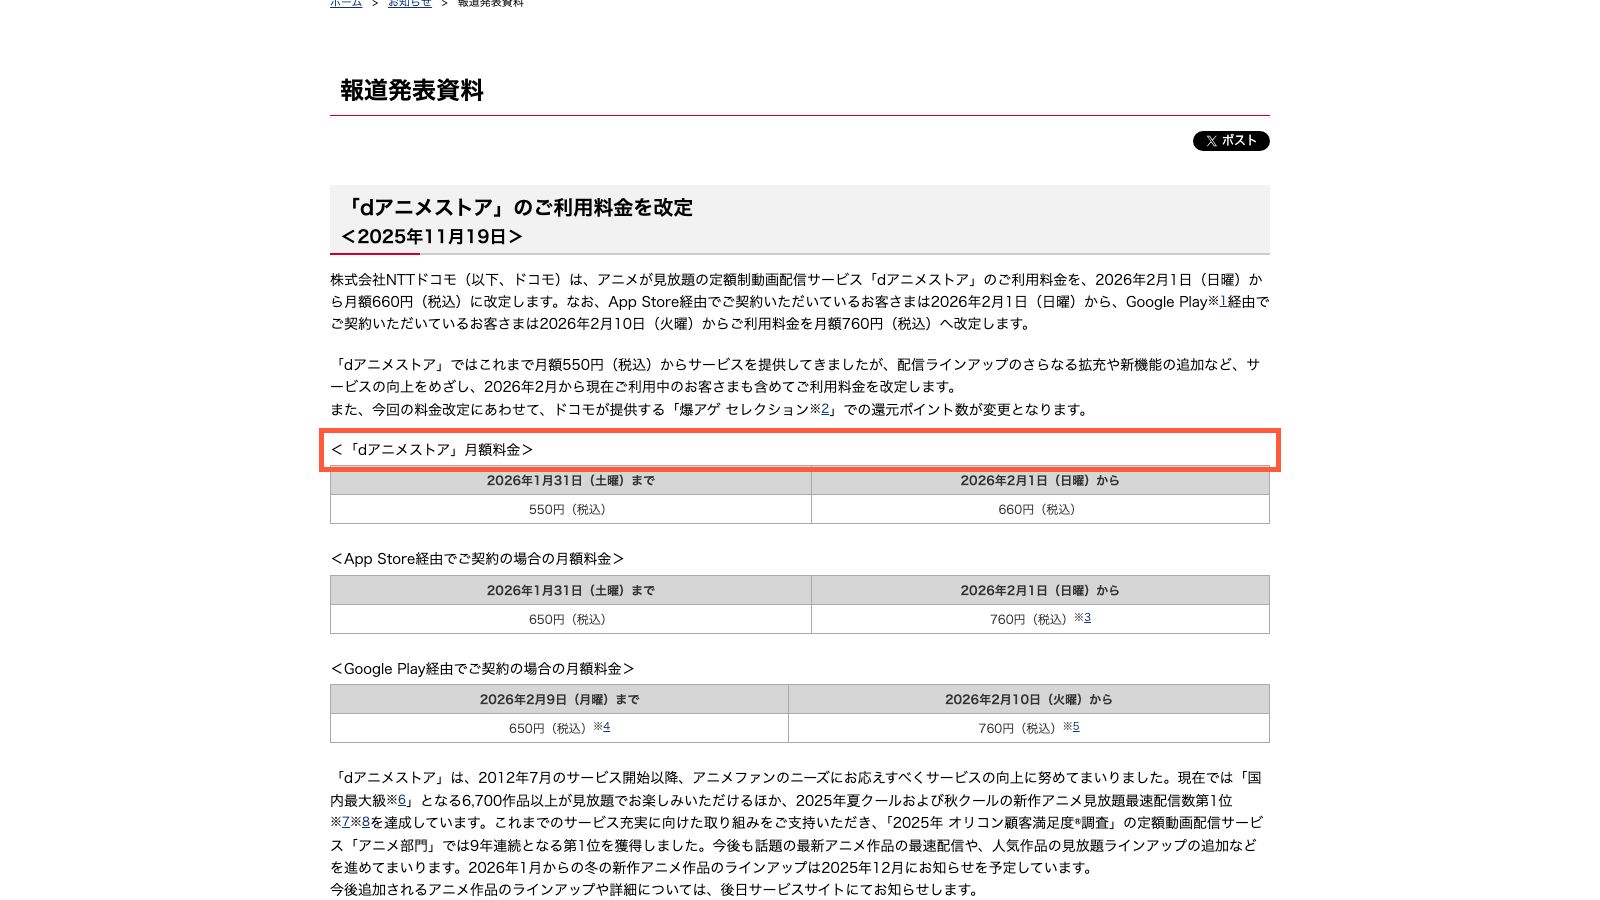Select header 2026年2月10日（火曜）から

(x=1029, y=699)
